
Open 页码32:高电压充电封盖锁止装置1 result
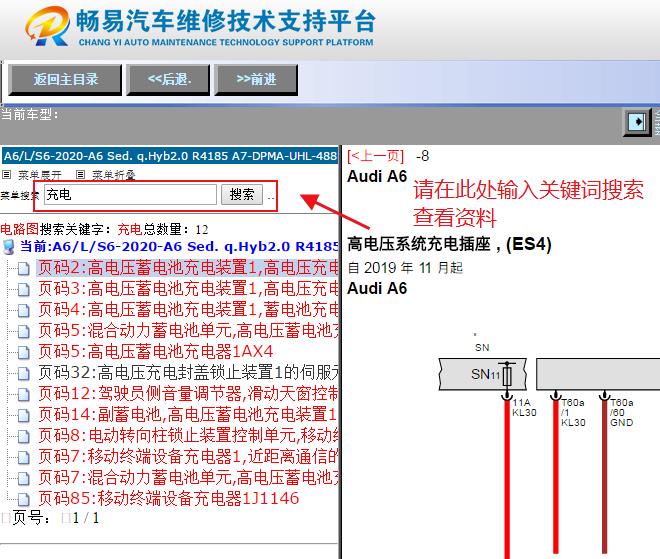pyautogui.click(x=188, y=373)
